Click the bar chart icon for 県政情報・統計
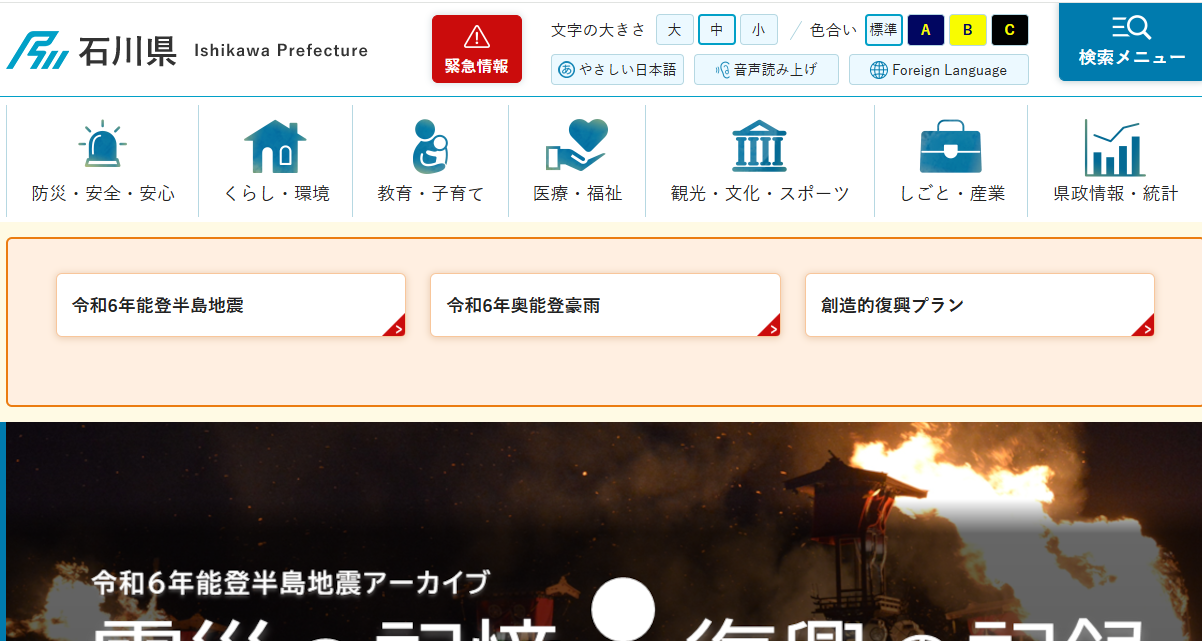This screenshot has height=641, width=1202. click(x=1115, y=148)
